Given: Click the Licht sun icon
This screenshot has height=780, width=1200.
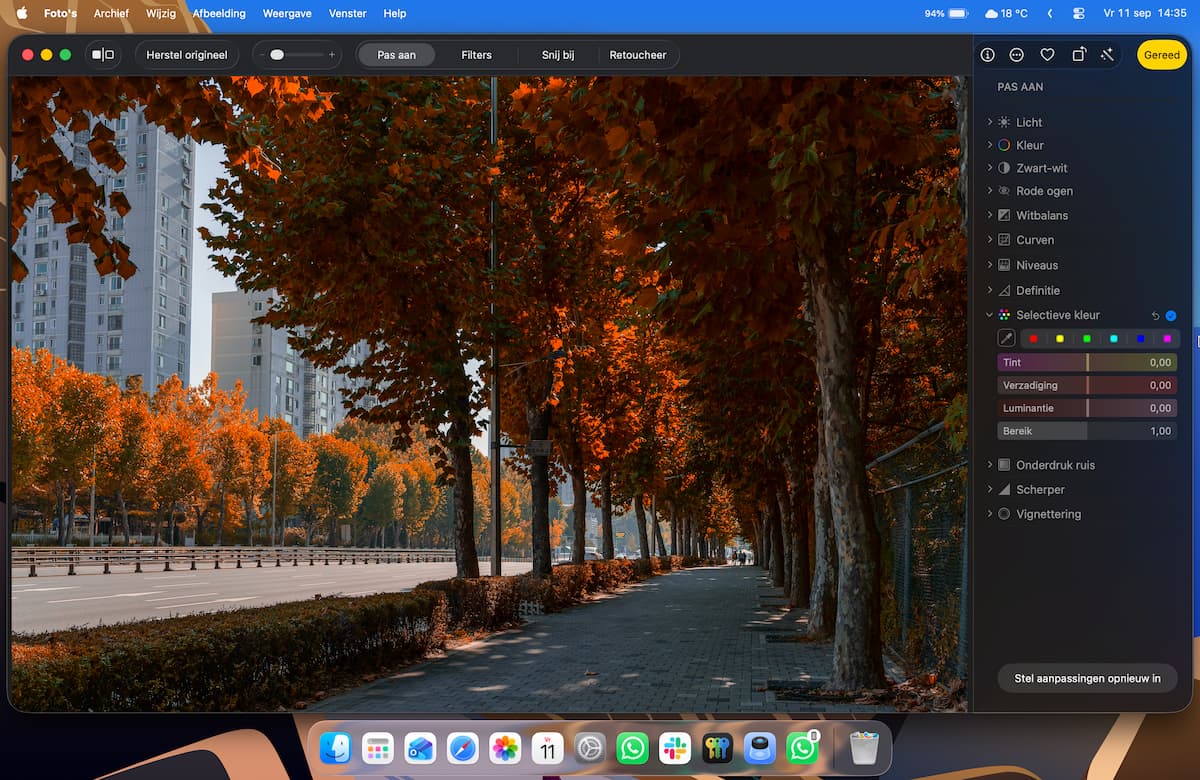Looking at the screenshot, I should tap(1004, 122).
